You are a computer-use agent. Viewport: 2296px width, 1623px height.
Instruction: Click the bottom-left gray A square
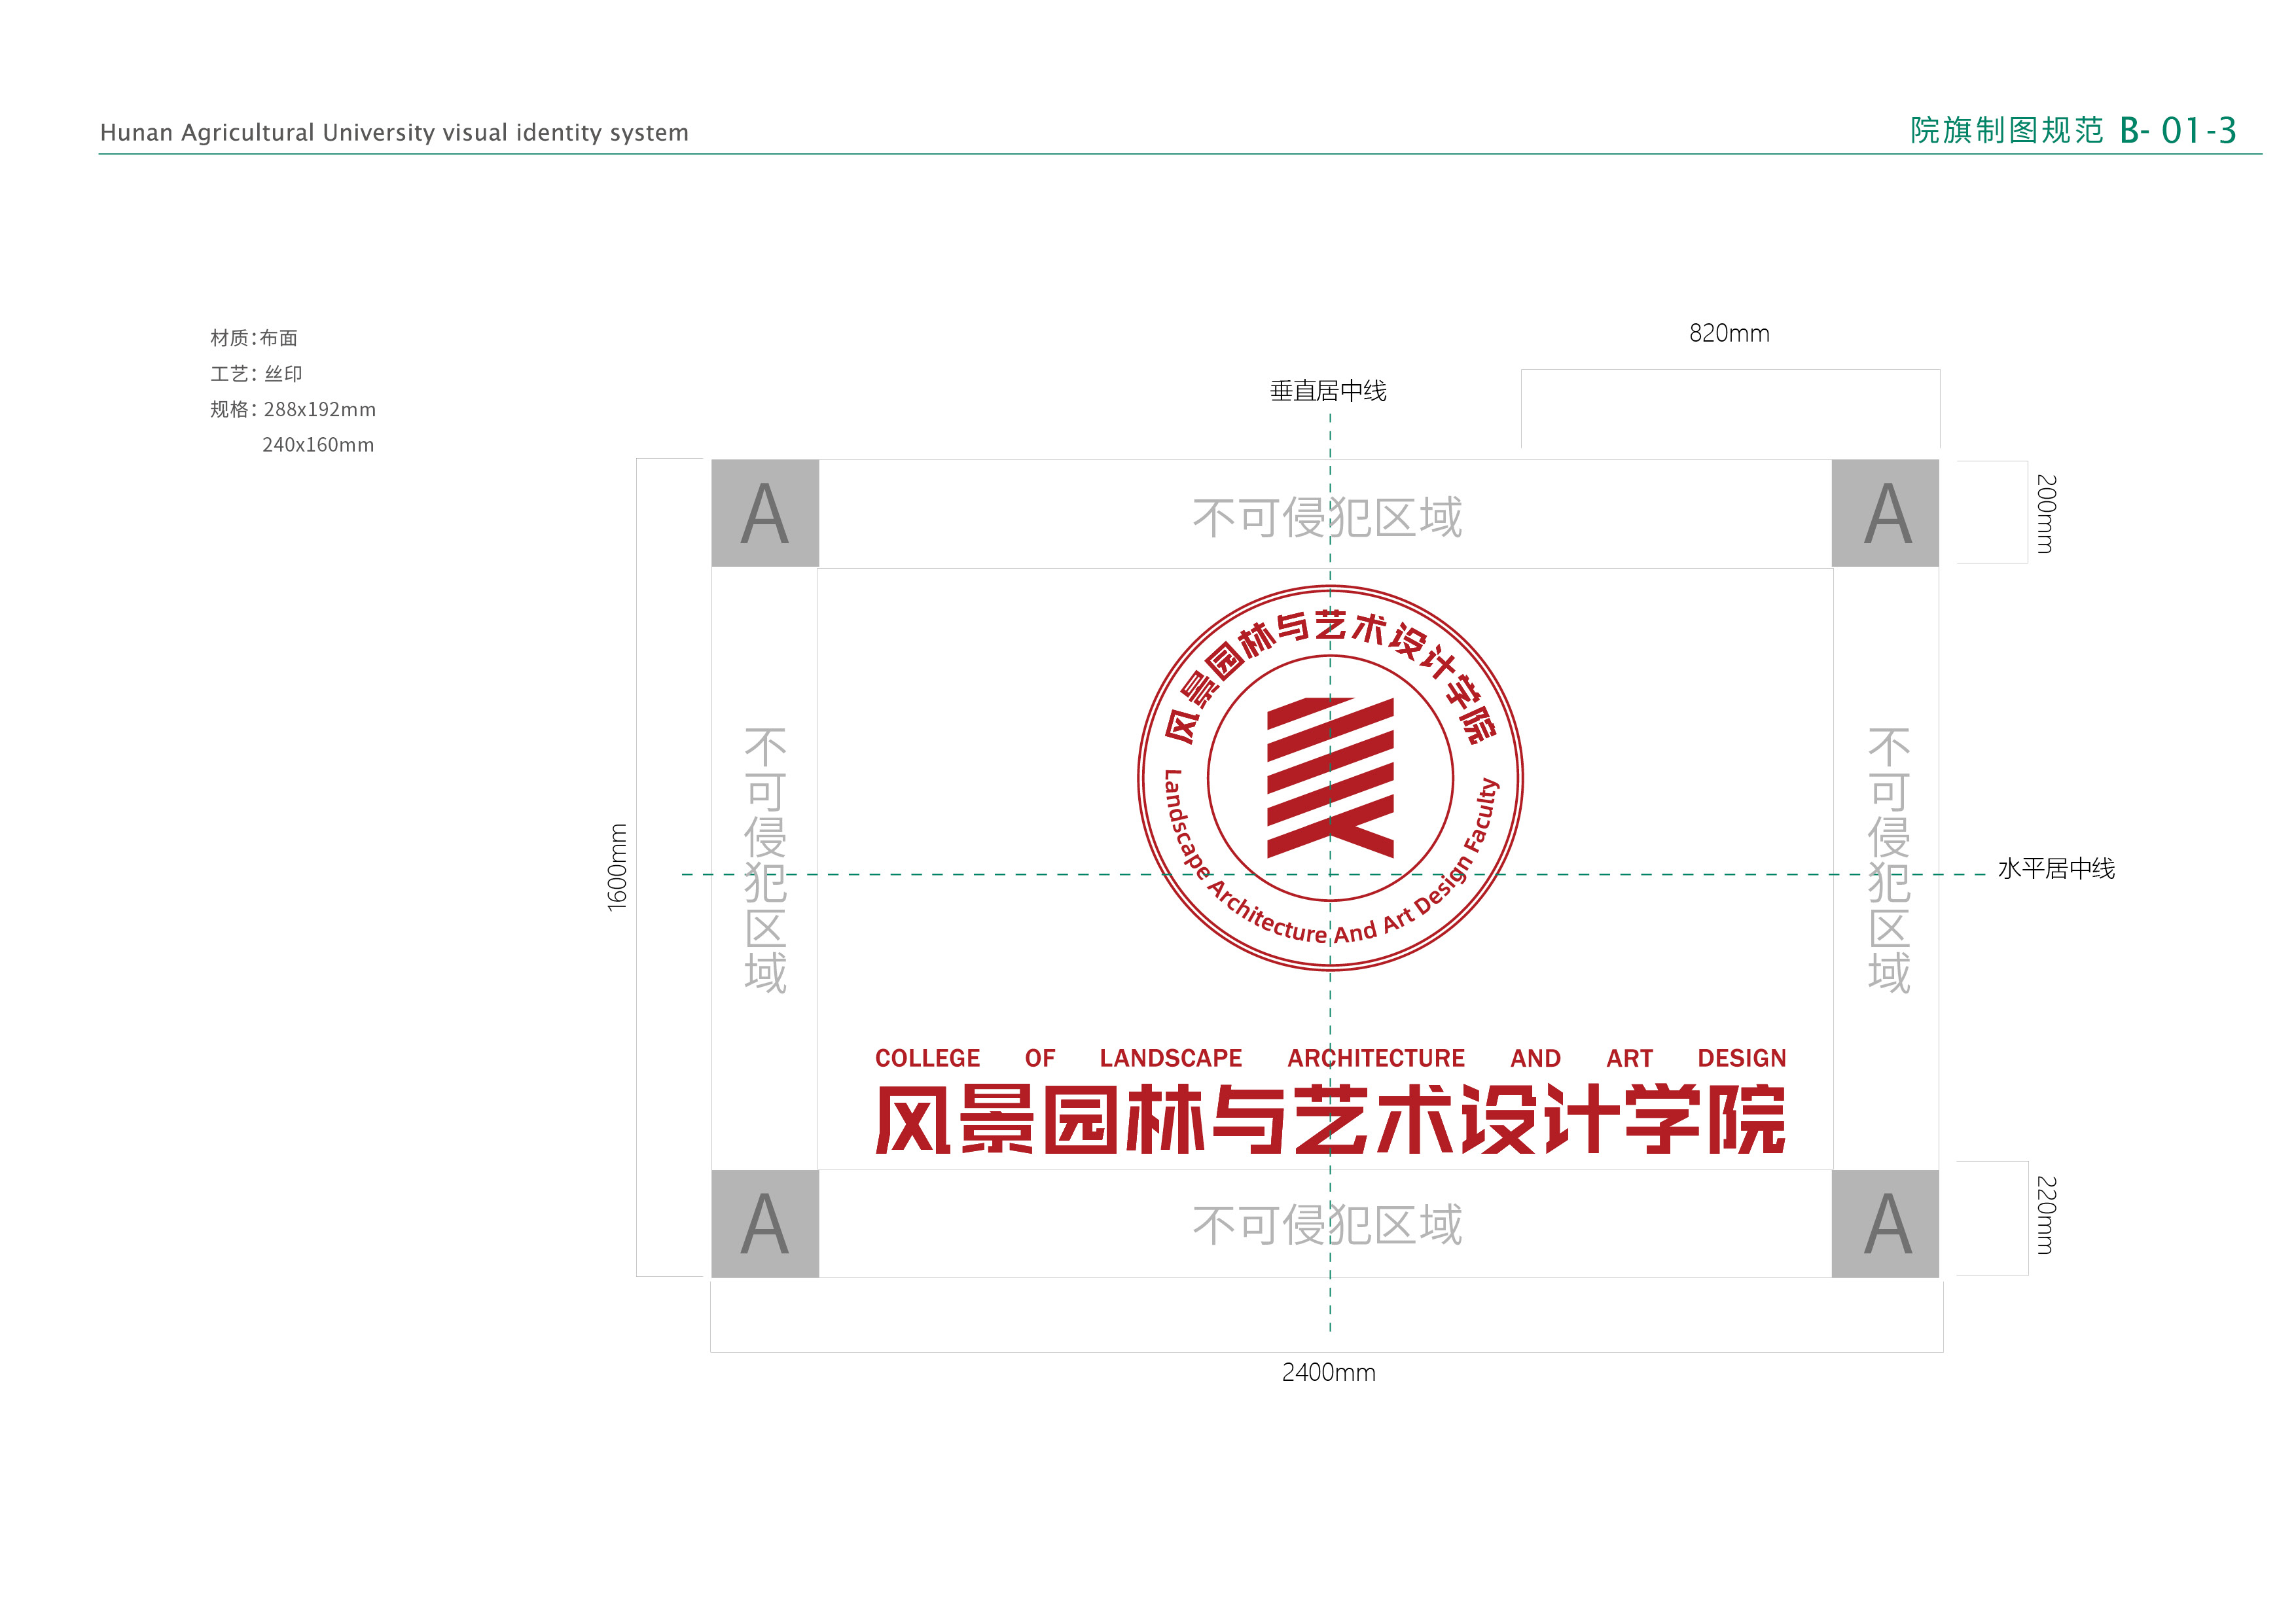pyautogui.click(x=765, y=1223)
